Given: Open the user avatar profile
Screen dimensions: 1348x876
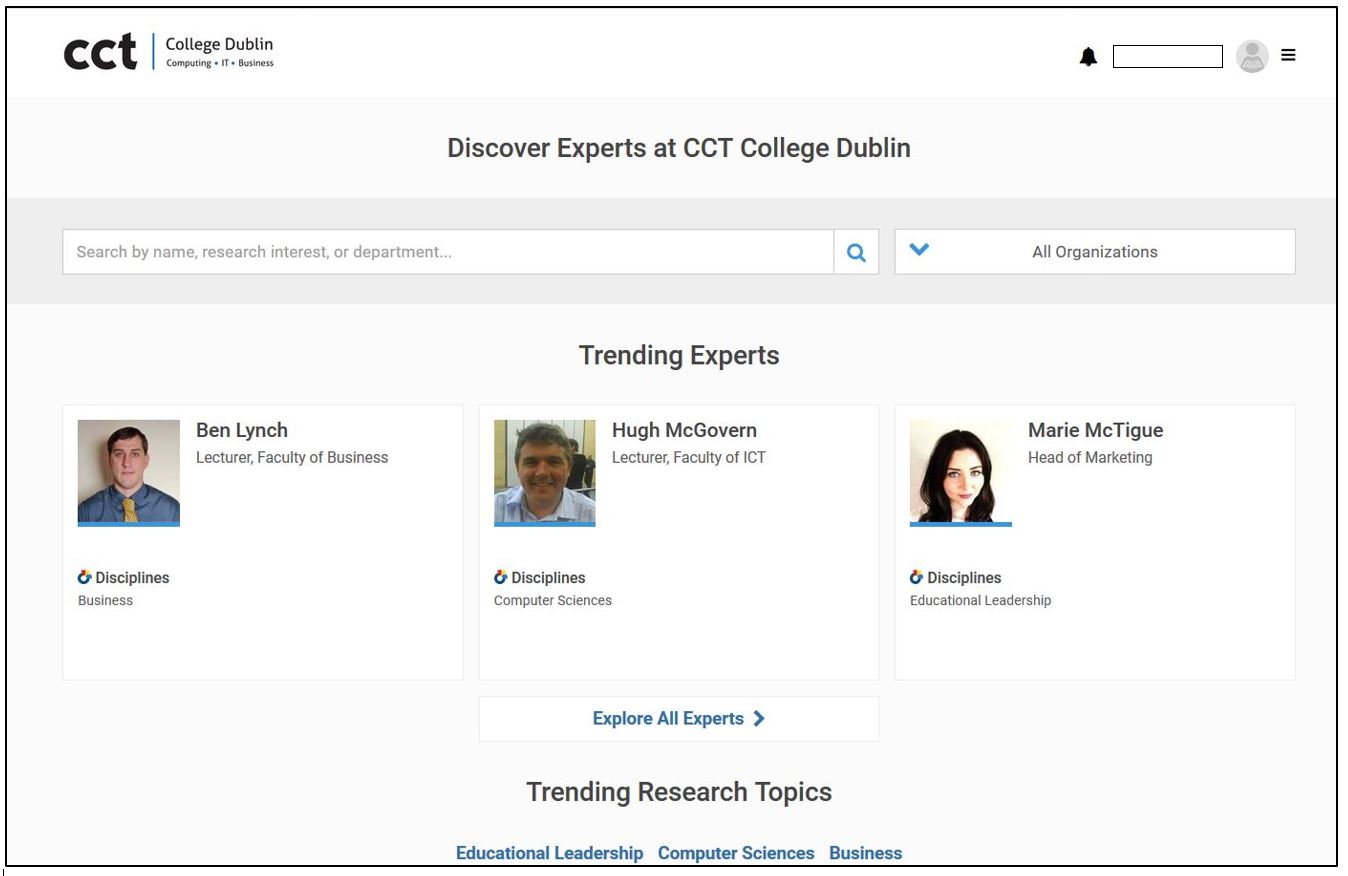Looking at the screenshot, I should click(x=1252, y=56).
